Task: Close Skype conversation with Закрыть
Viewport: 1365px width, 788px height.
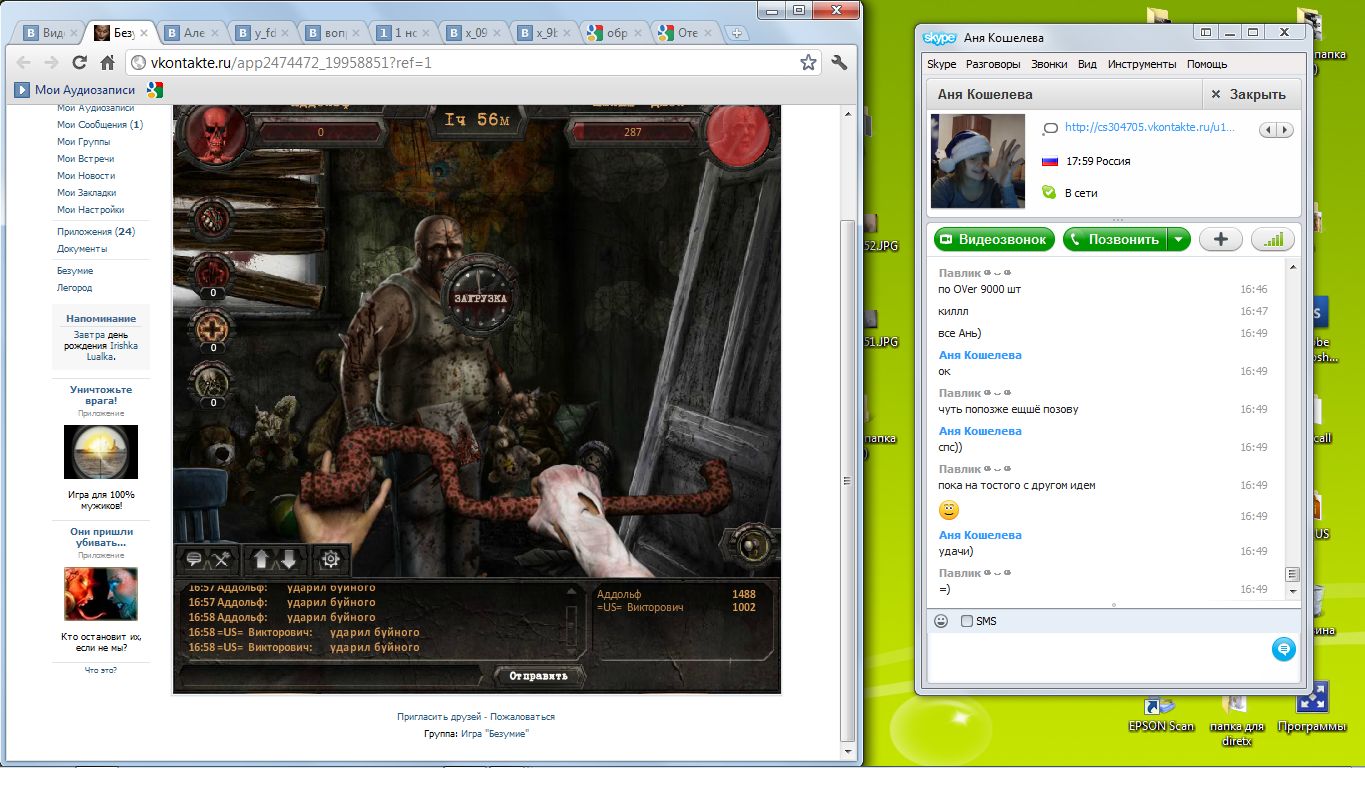Action: [1248, 95]
